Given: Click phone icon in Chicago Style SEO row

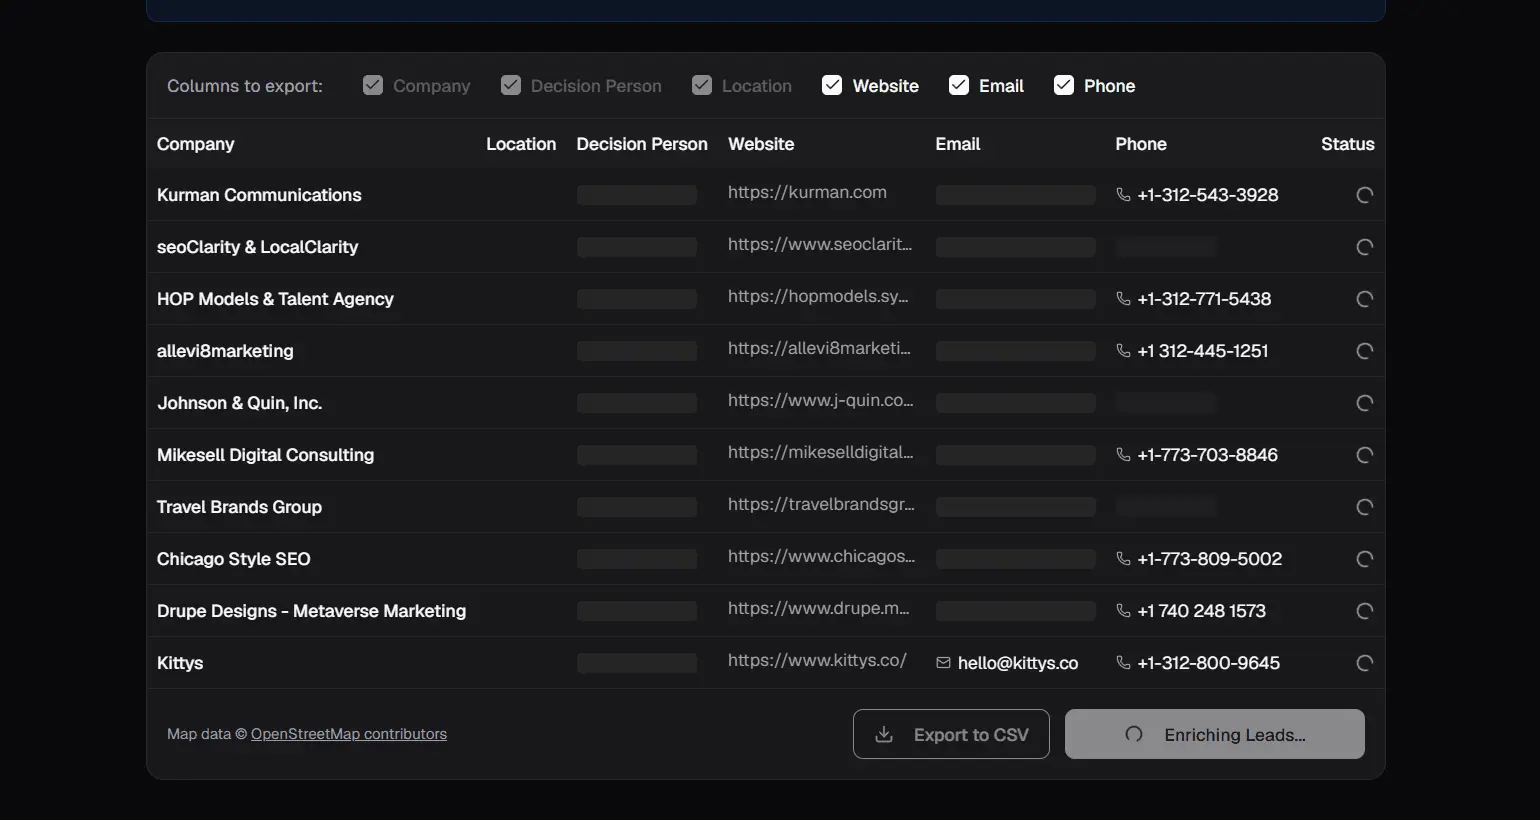Looking at the screenshot, I should click(x=1123, y=559).
